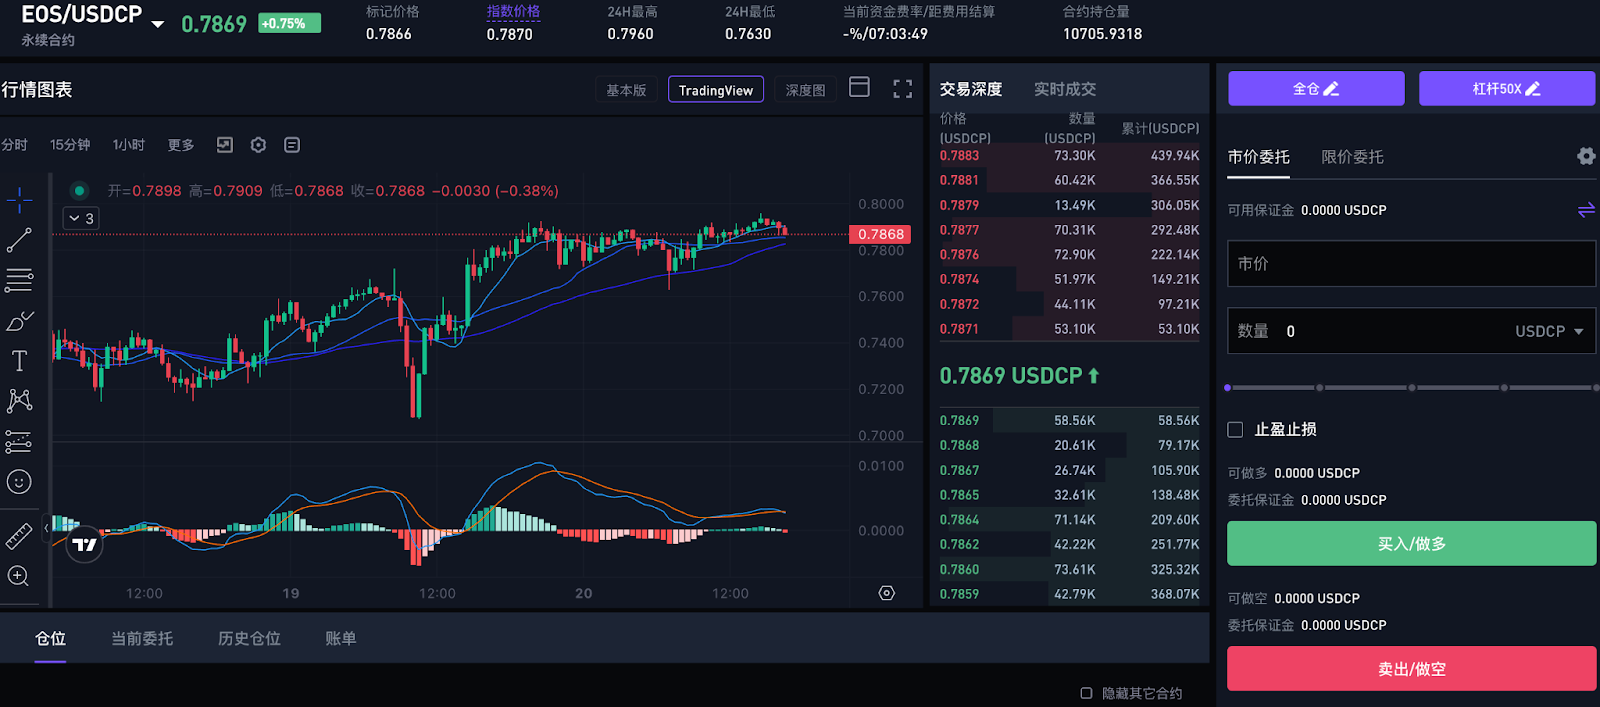The height and width of the screenshot is (707, 1600).
Task: Switch to the 深度图 depth chart
Action: [x=805, y=90]
